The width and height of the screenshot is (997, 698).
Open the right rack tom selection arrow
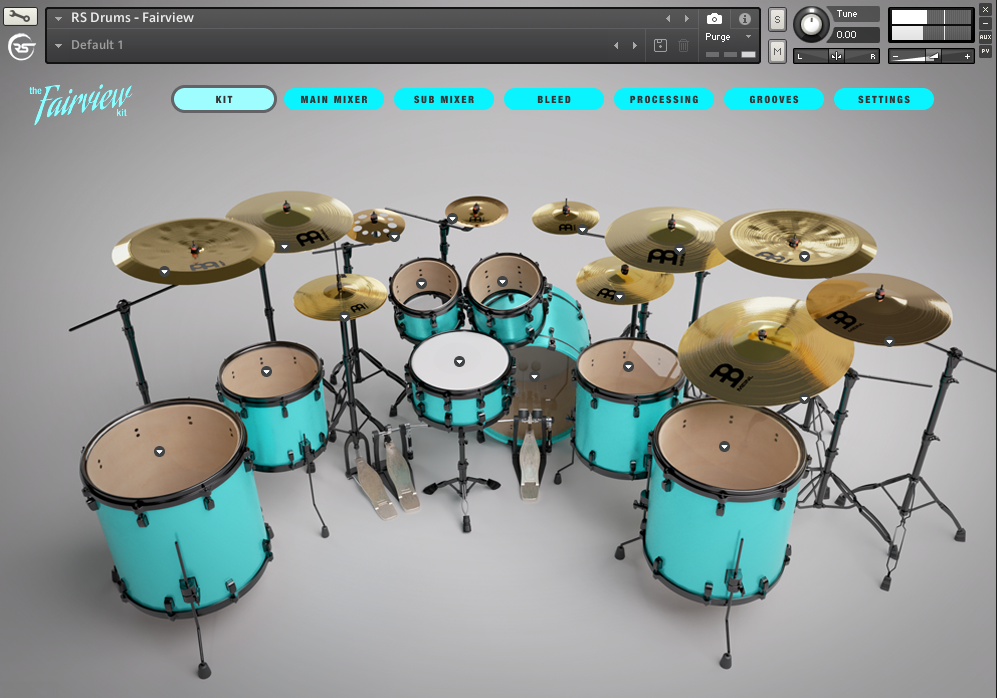[x=502, y=282]
